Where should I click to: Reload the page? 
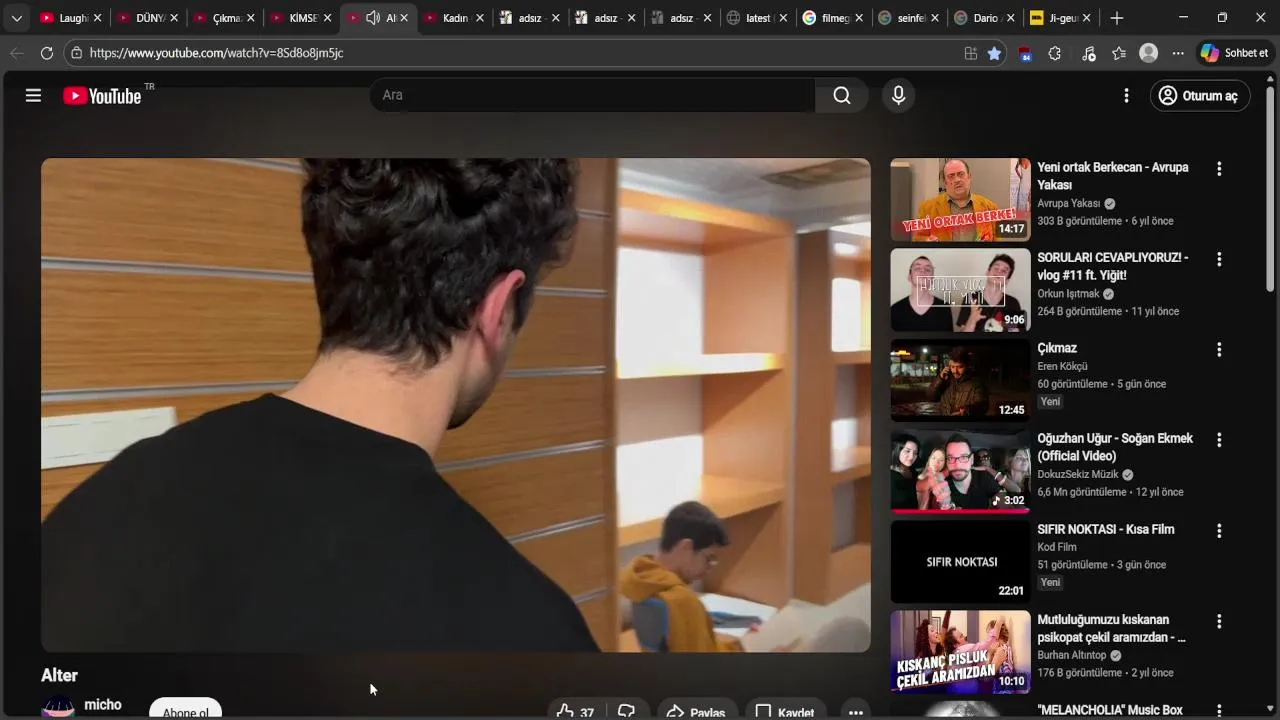[x=47, y=53]
